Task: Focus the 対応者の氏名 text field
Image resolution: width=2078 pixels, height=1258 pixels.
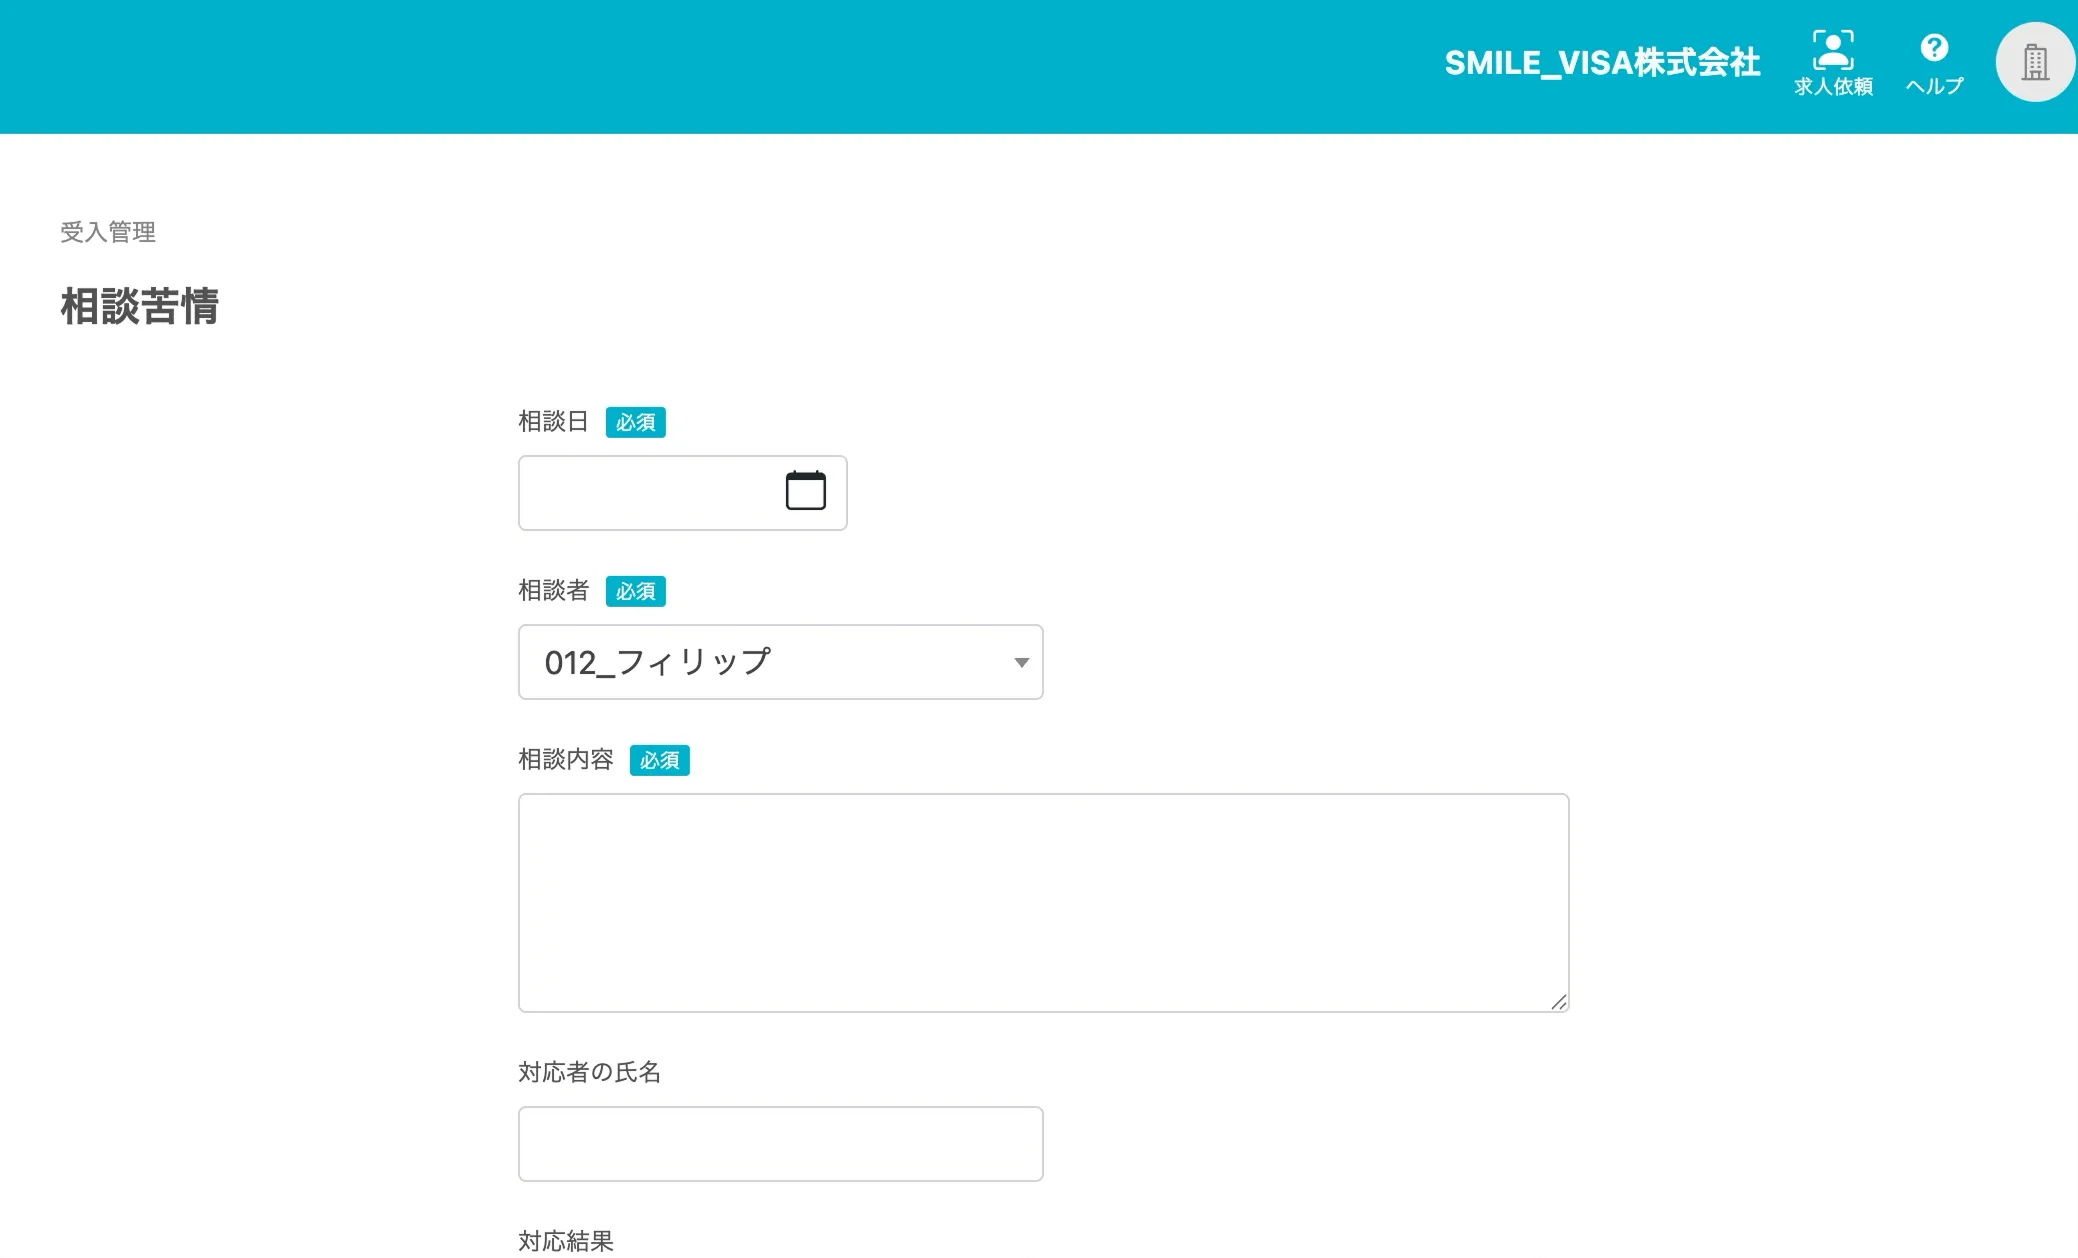Action: click(780, 1143)
